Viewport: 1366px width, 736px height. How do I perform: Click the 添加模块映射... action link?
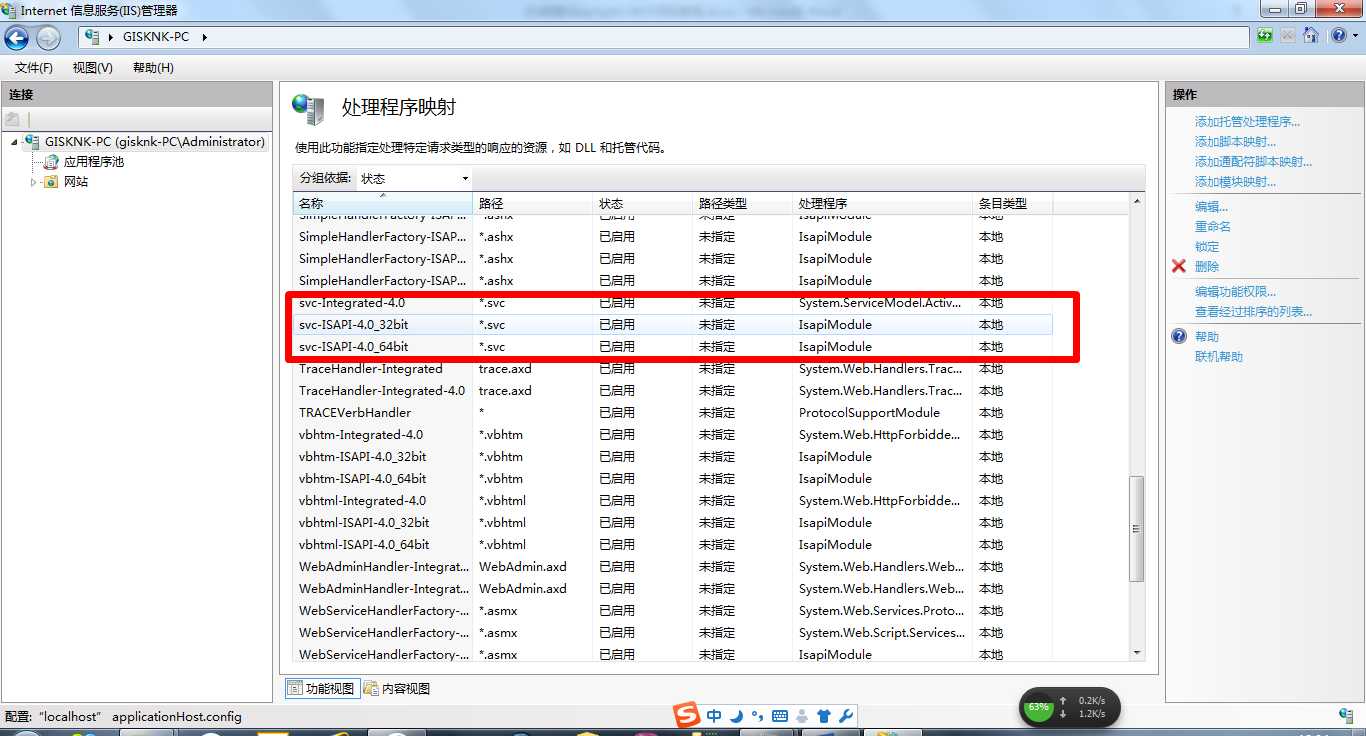[x=1235, y=182]
